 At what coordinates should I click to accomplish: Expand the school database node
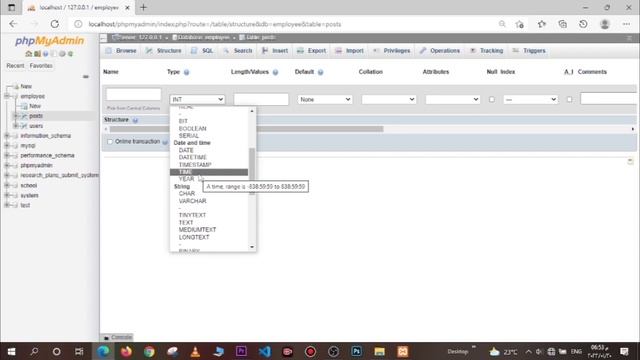pos(7,185)
